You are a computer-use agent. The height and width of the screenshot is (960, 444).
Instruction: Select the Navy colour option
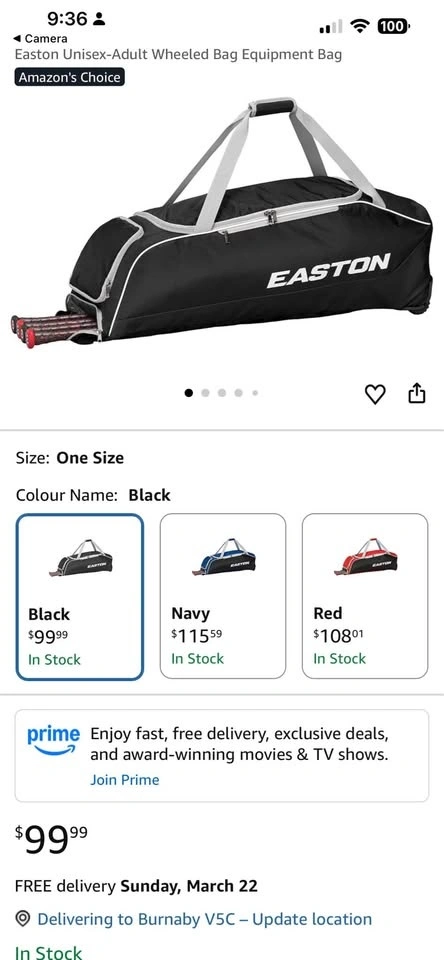point(223,596)
